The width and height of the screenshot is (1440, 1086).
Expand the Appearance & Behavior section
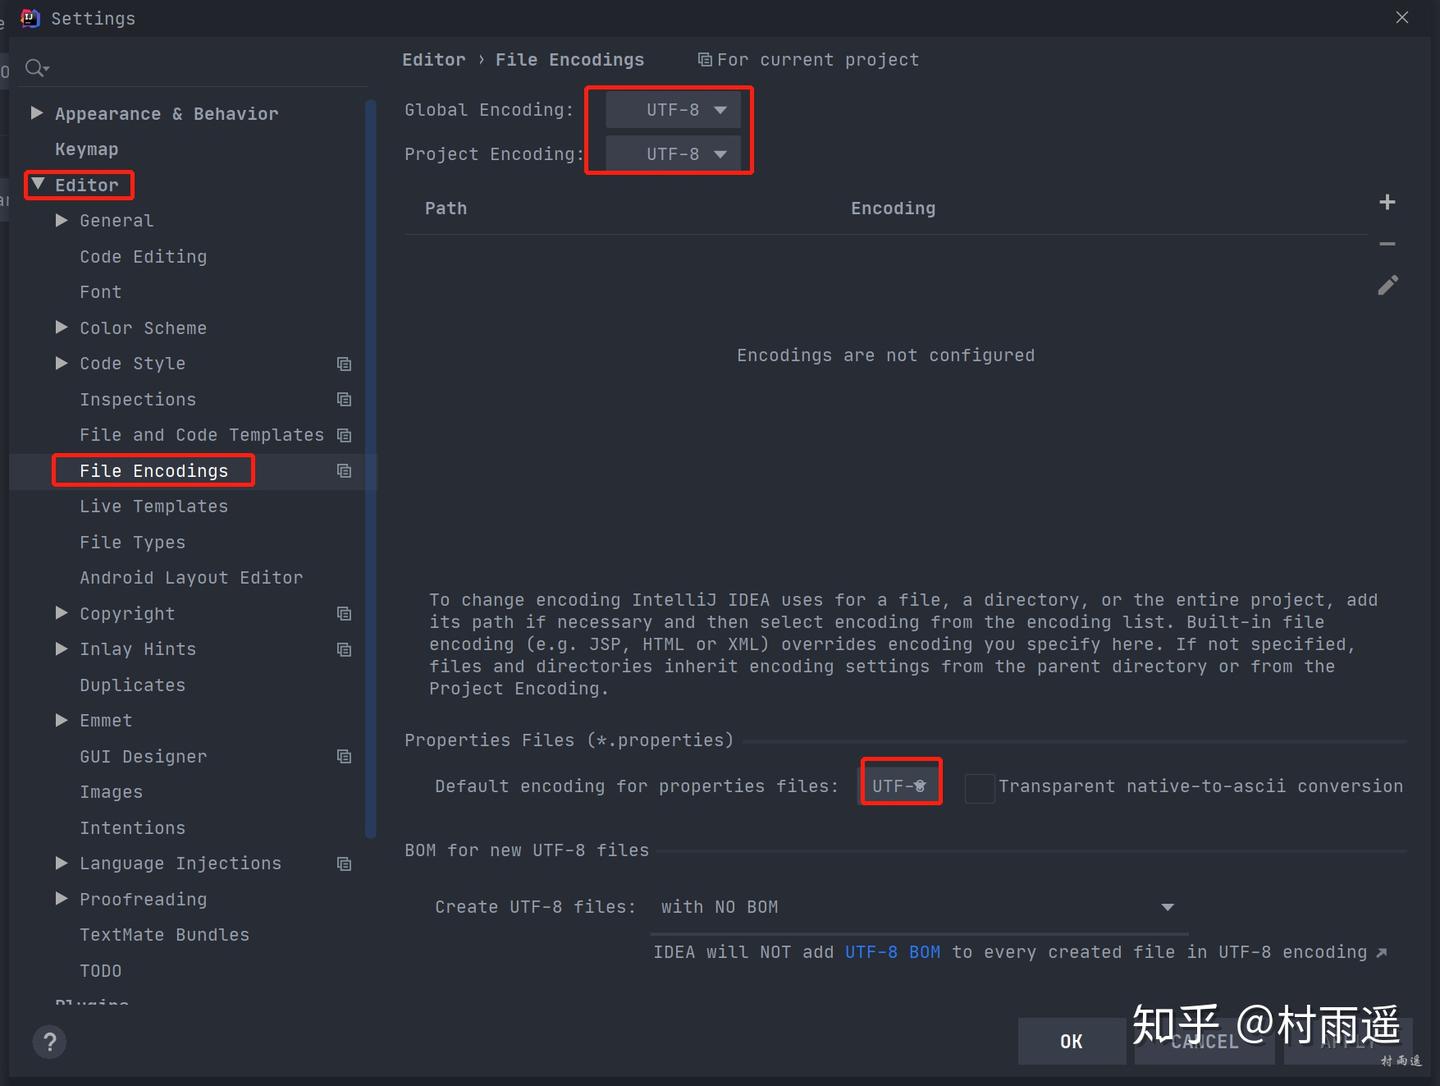pyautogui.click(x=37, y=113)
